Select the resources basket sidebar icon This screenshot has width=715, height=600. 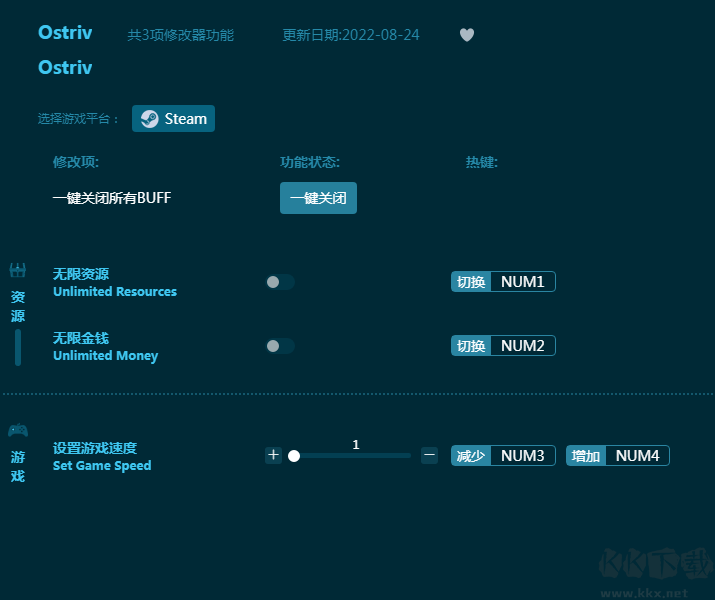(x=18, y=270)
